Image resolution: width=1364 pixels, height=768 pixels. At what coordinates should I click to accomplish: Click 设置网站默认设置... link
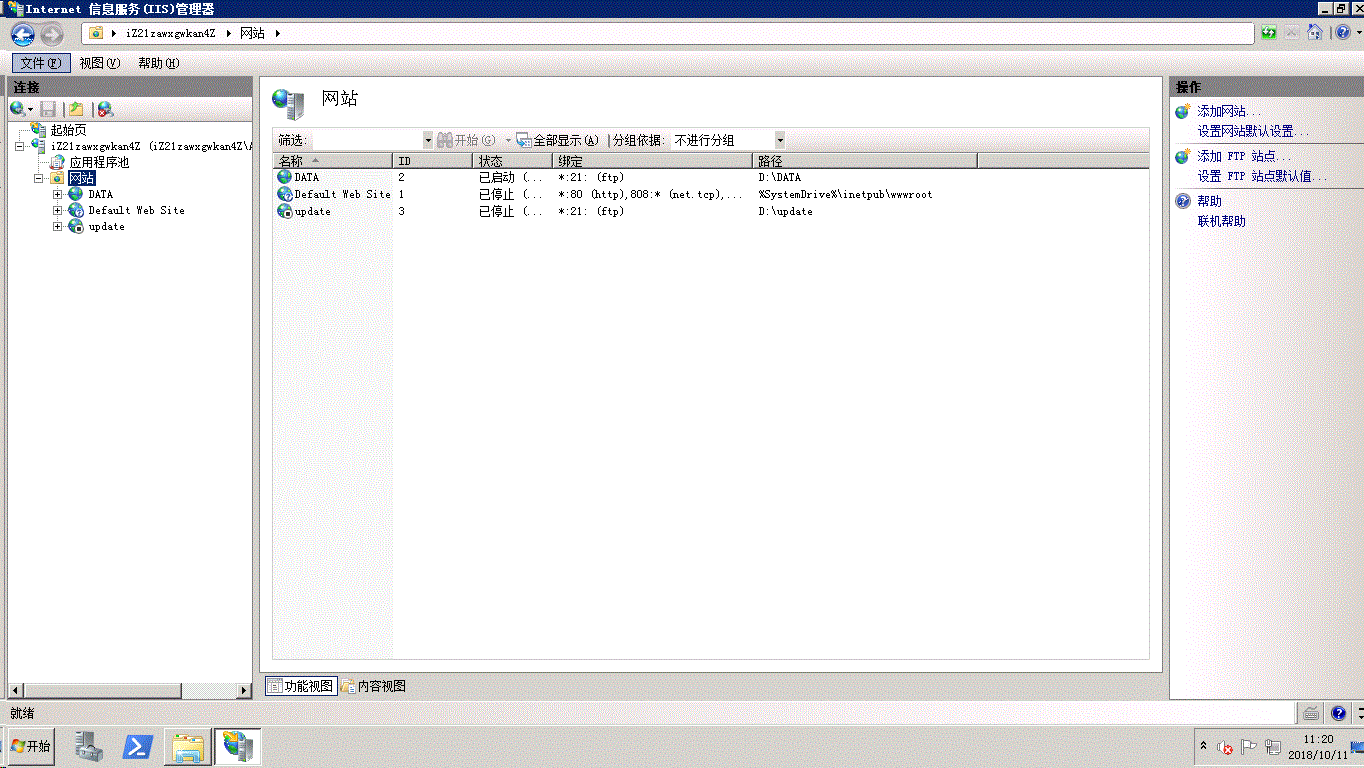1253,131
